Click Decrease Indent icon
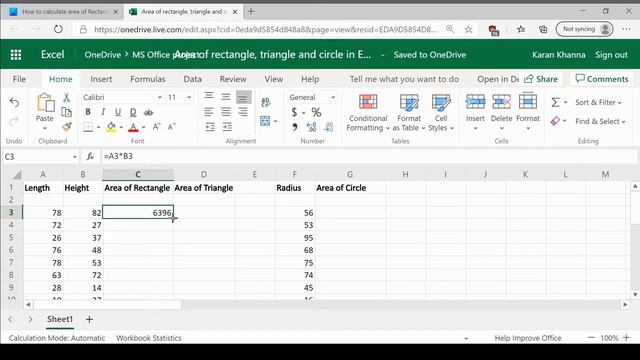Viewport: 640px width, 360px height. (210, 127)
